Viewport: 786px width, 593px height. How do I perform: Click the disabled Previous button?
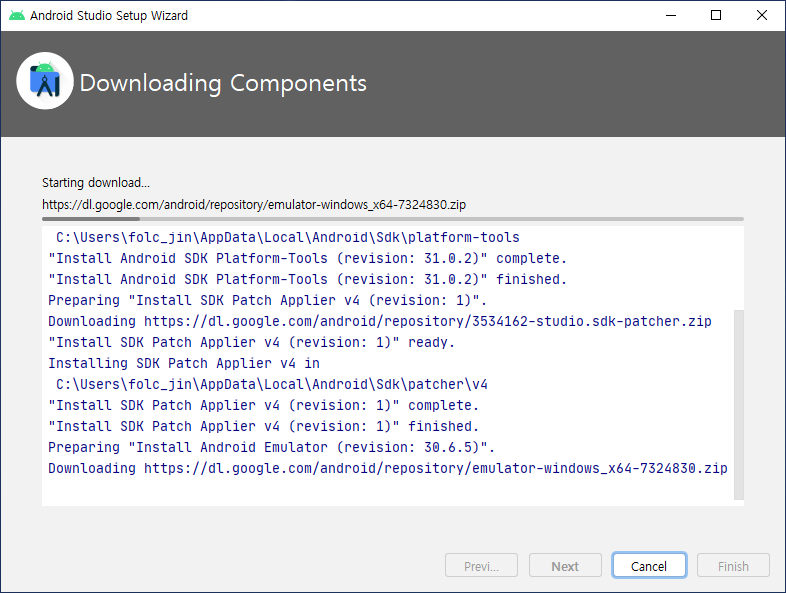481,566
